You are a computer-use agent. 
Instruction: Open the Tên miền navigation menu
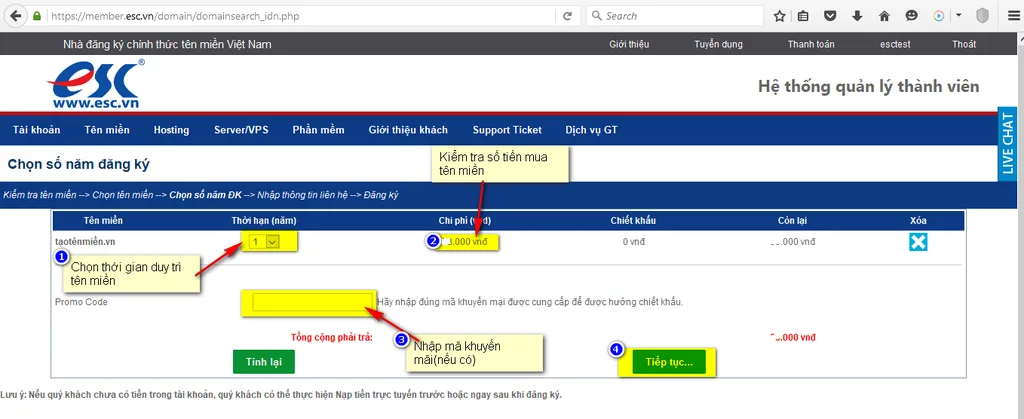click(107, 130)
